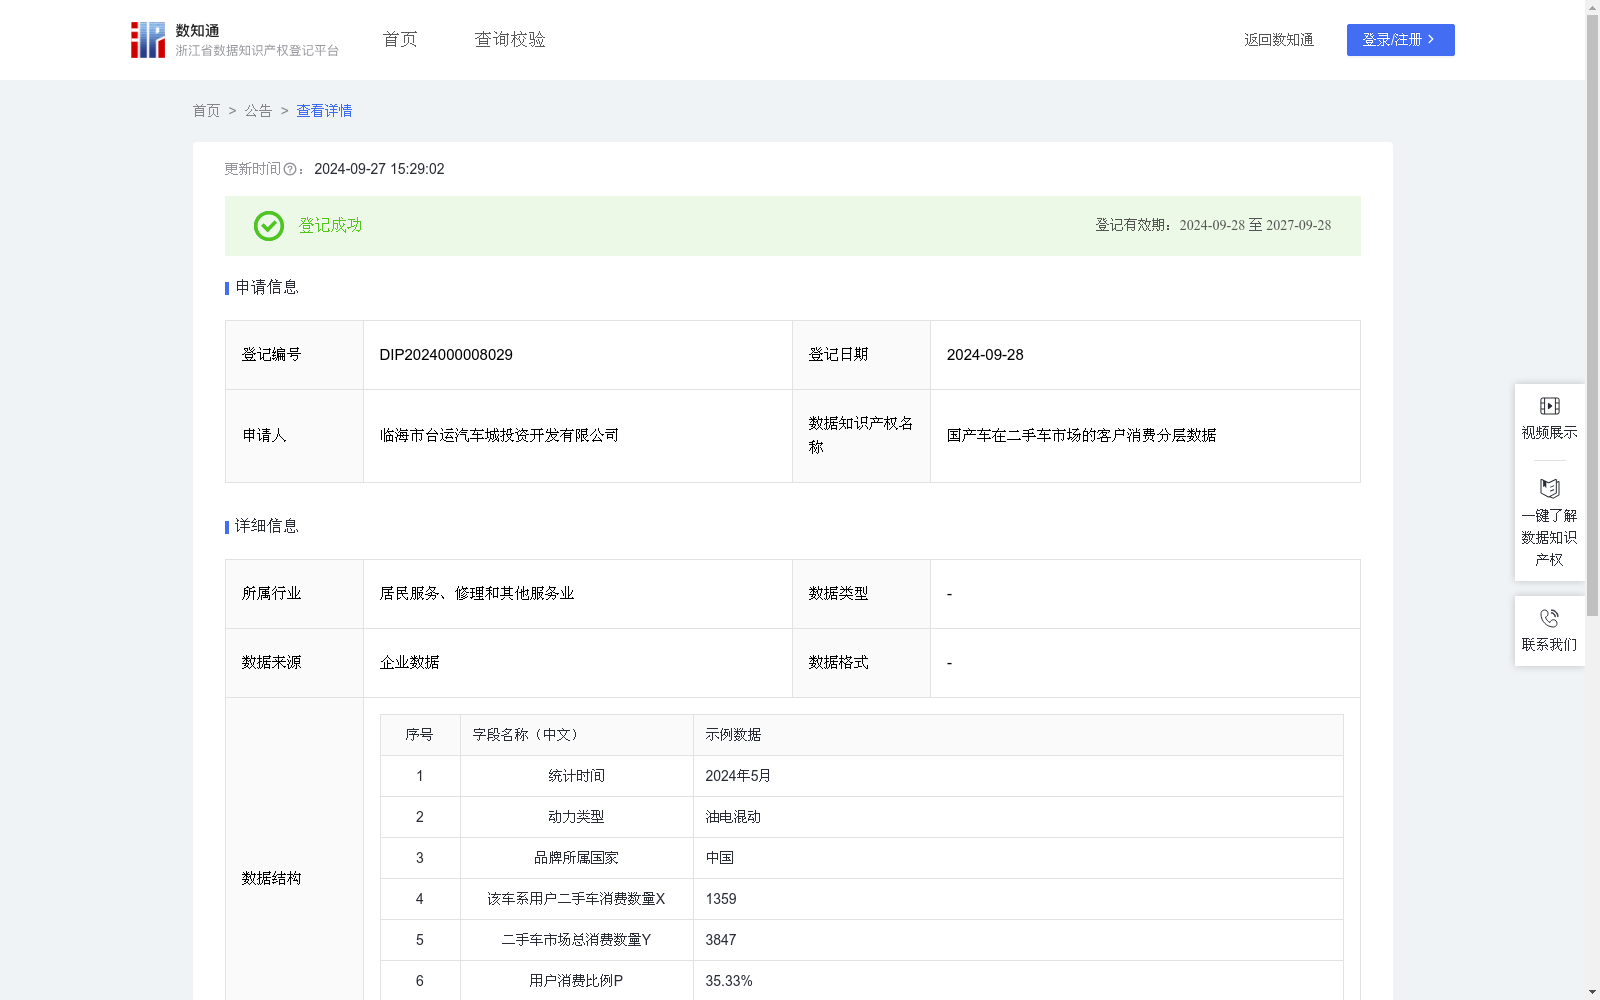Click 返回数知通 link
This screenshot has height=1000, width=1600.
[1279, 40]
